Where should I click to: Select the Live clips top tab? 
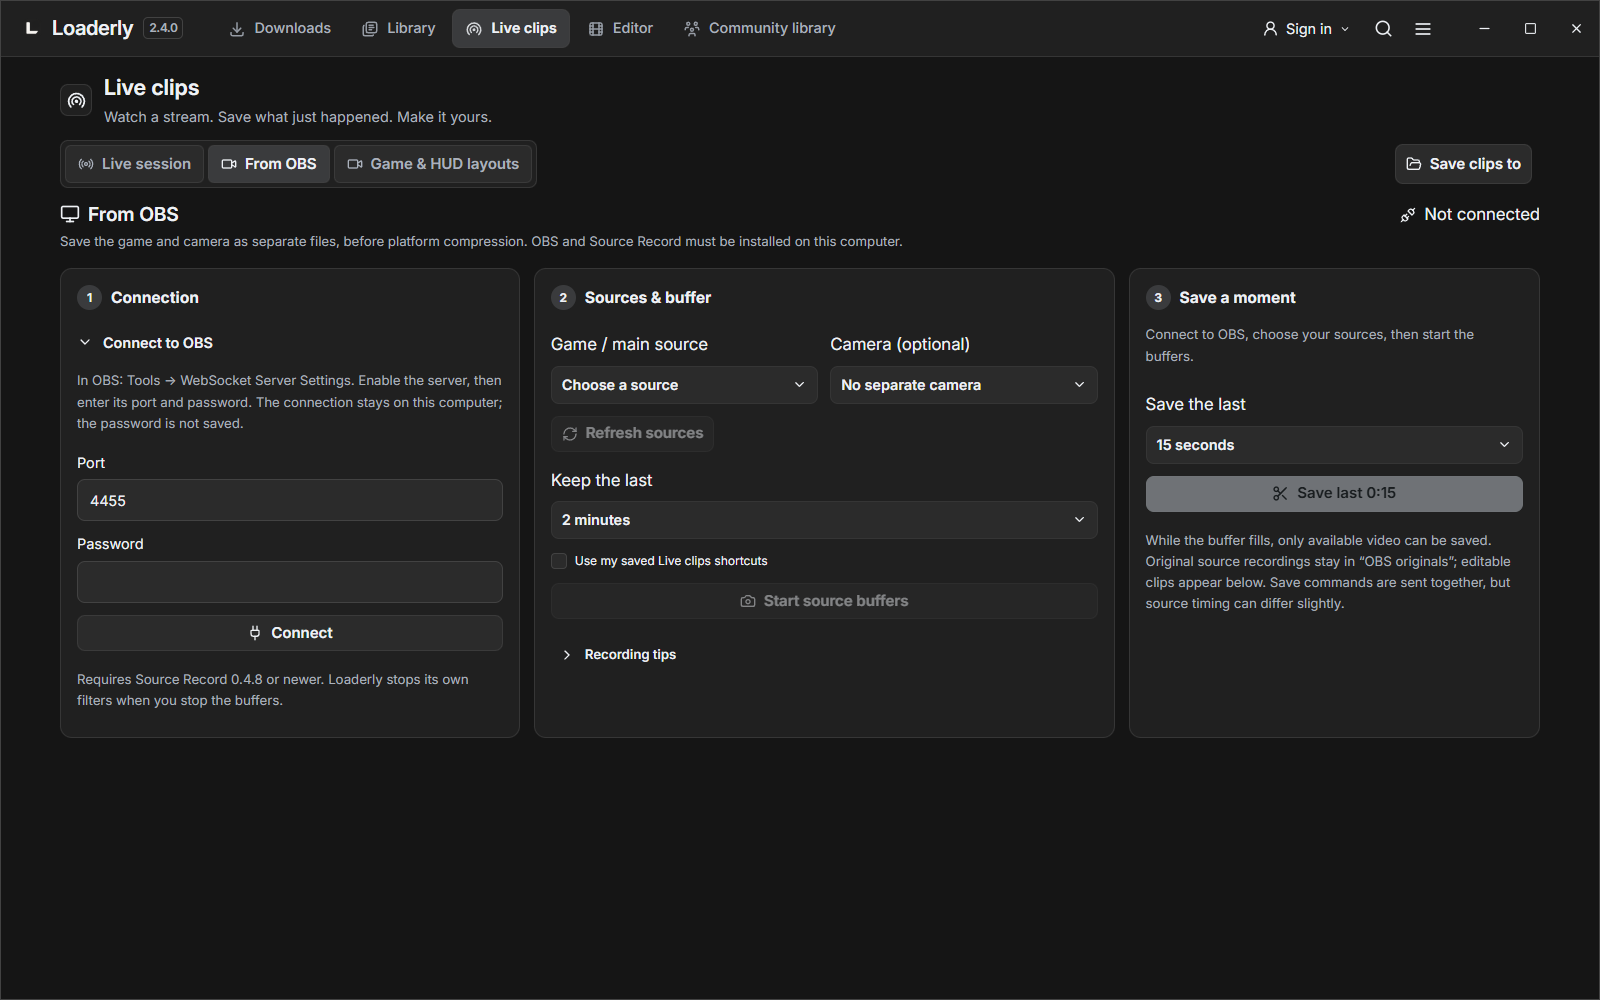tap(511, 28)
